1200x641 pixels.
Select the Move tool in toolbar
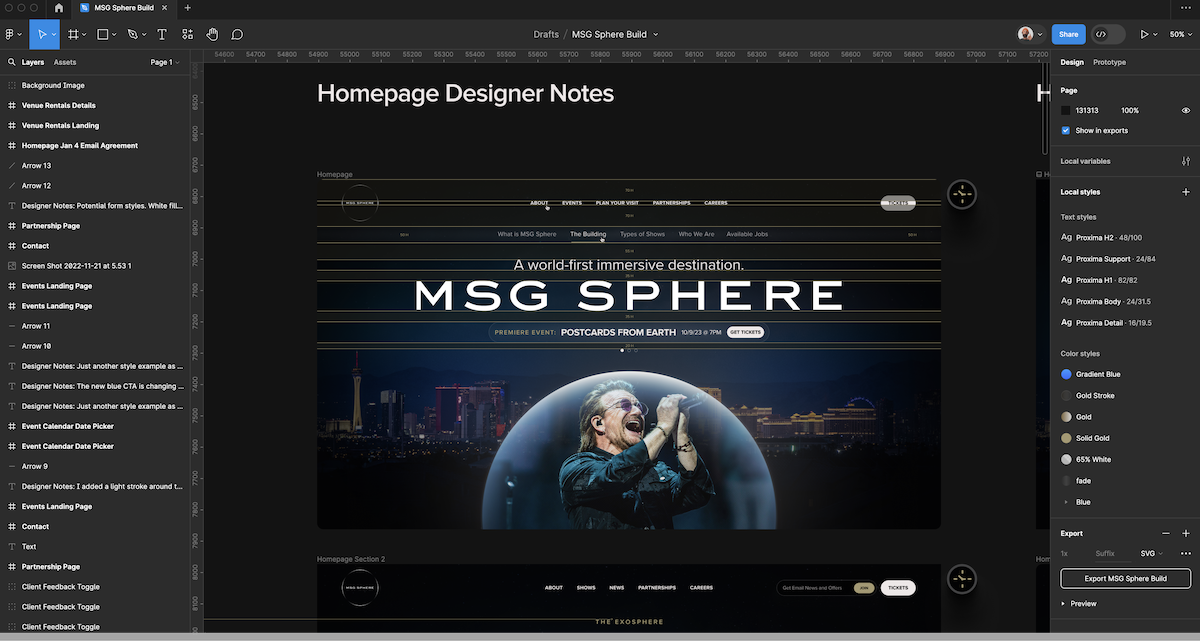[42, 34]
